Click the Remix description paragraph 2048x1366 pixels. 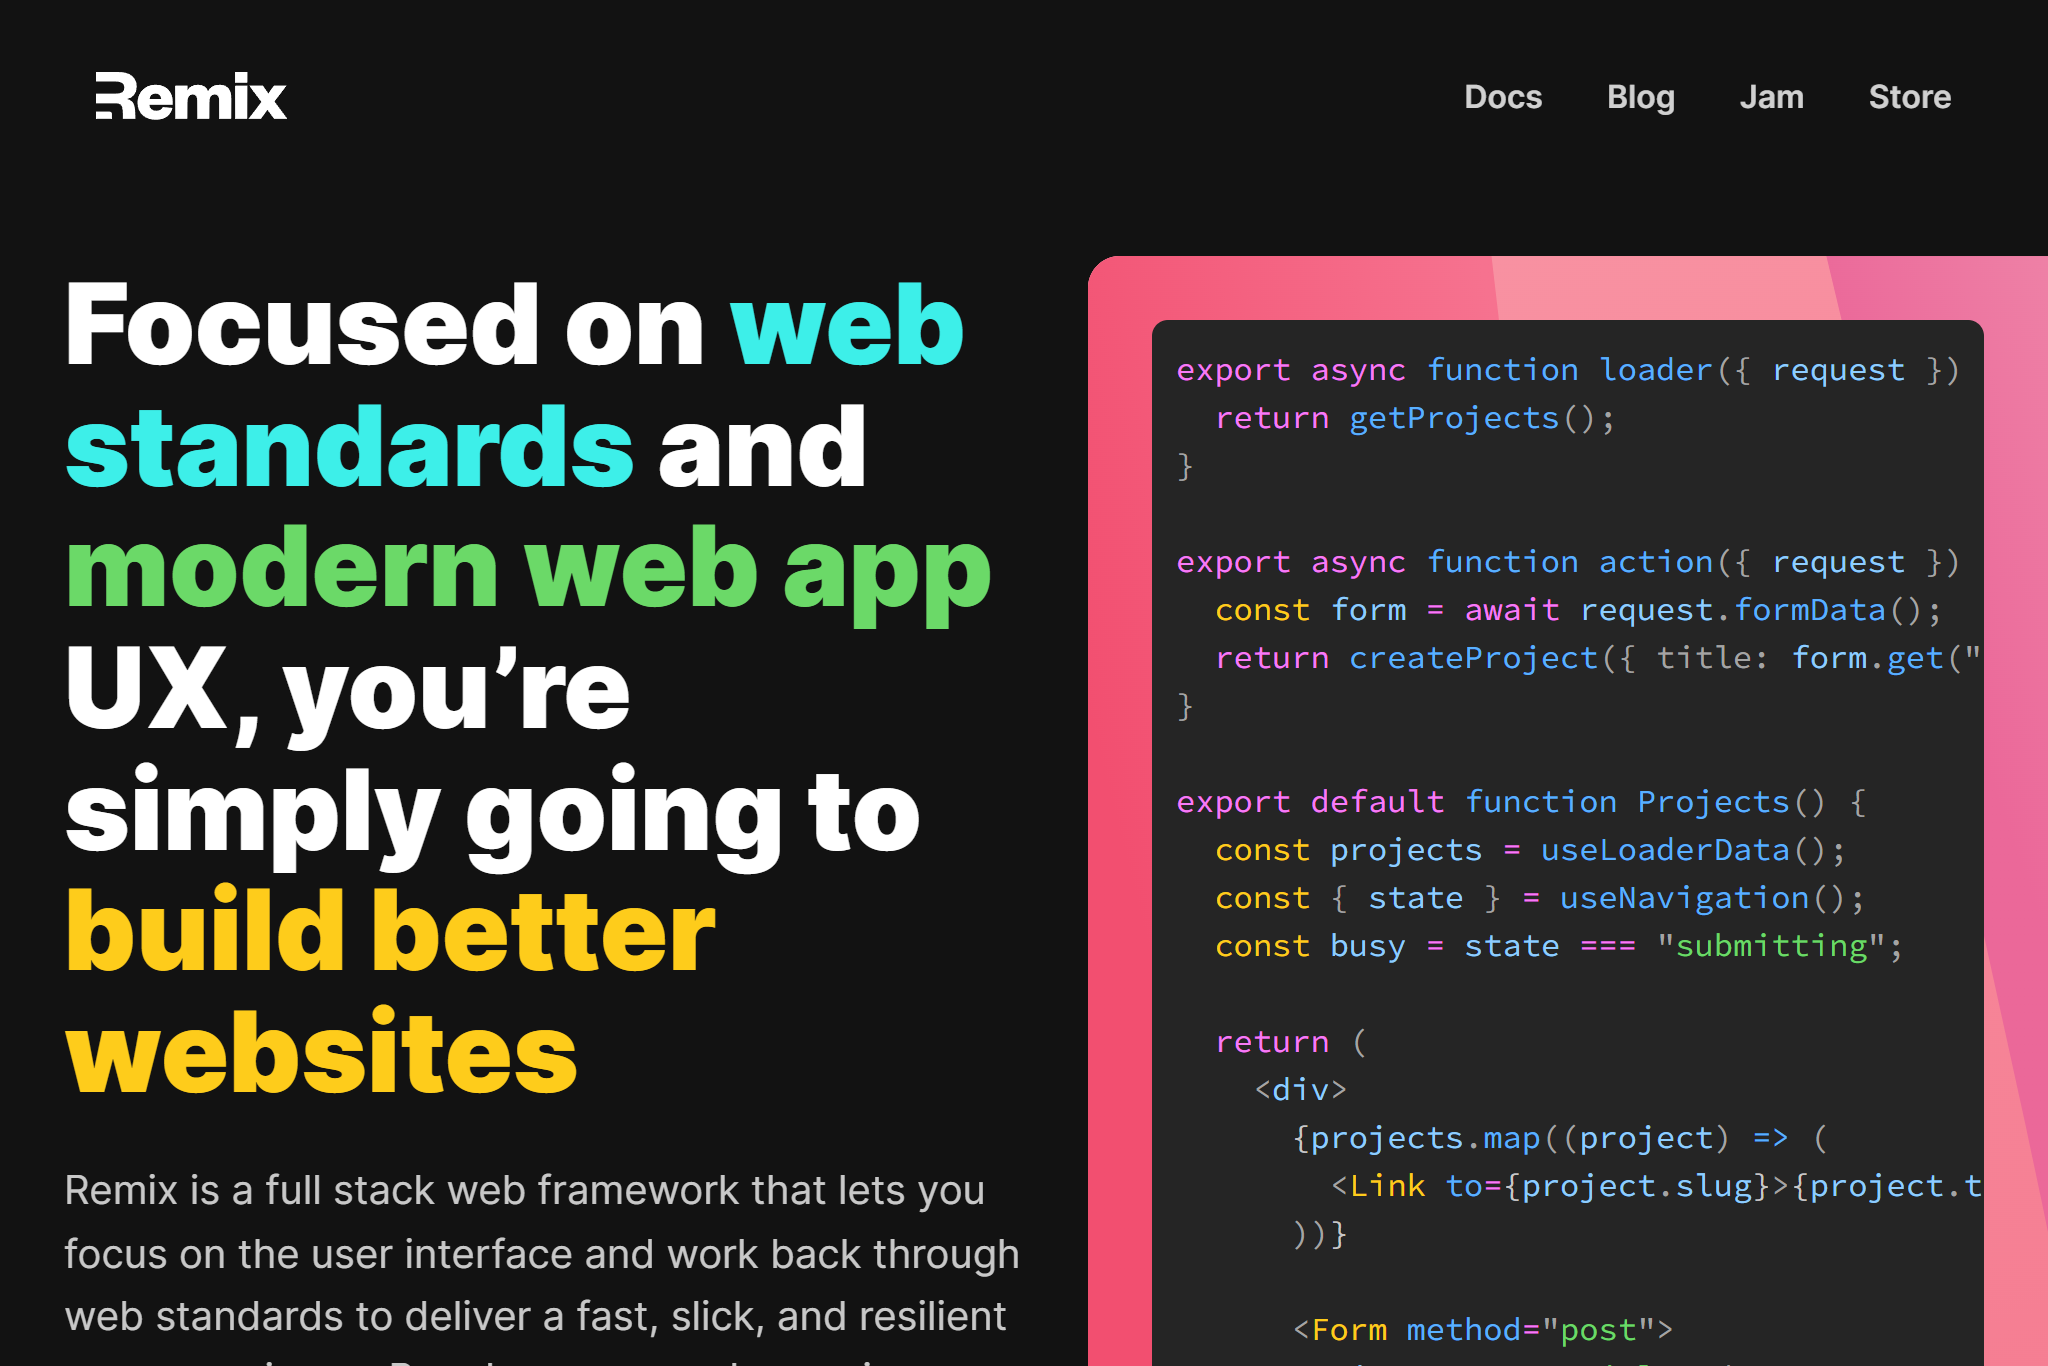[x=540, y=1254]
